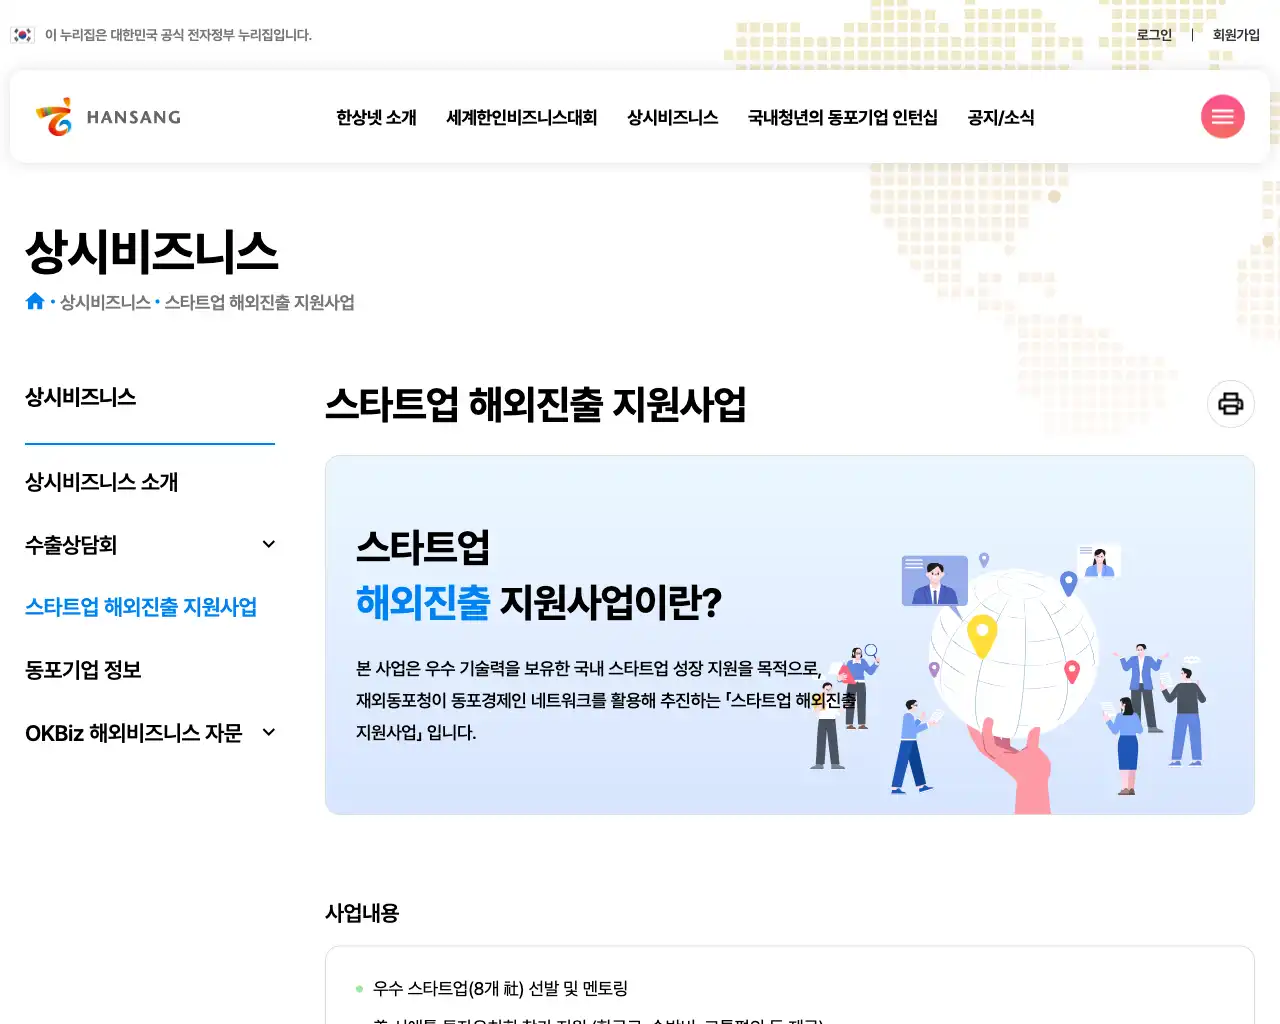Select OKBiz 해외비즈니스 자문 sidebar item
The height and width of the screenshot is (1024, 1280).
[x=134, y=733]
